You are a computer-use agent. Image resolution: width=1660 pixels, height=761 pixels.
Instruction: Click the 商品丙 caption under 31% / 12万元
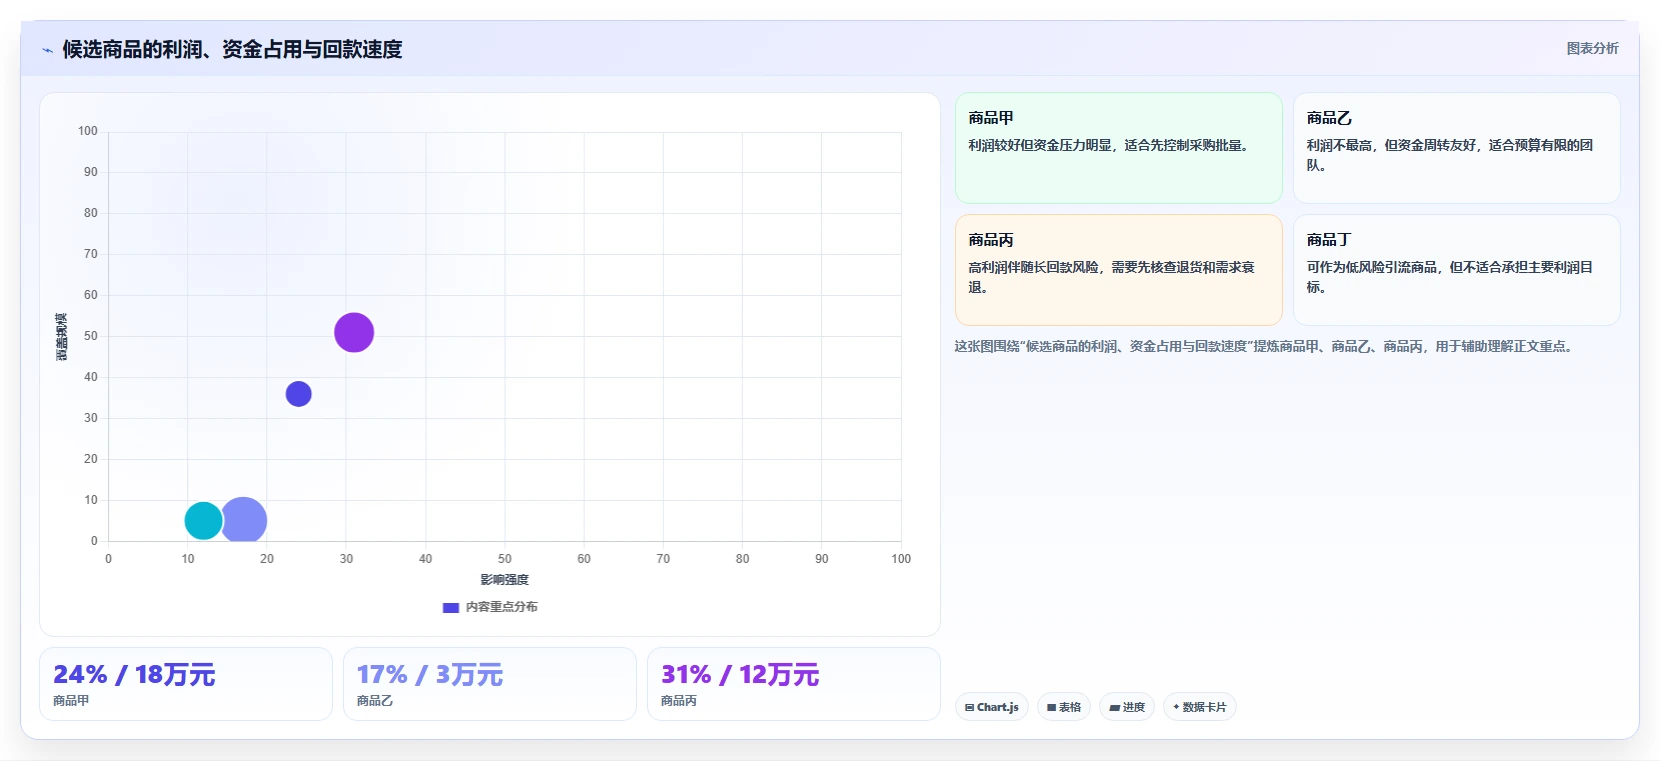[679, 701]
